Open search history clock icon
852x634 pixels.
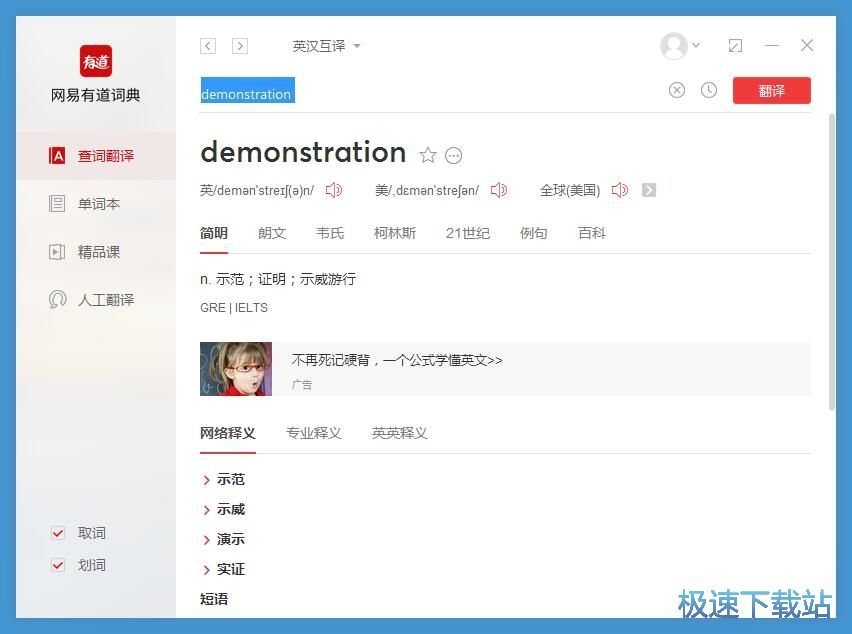pos(709,90)
